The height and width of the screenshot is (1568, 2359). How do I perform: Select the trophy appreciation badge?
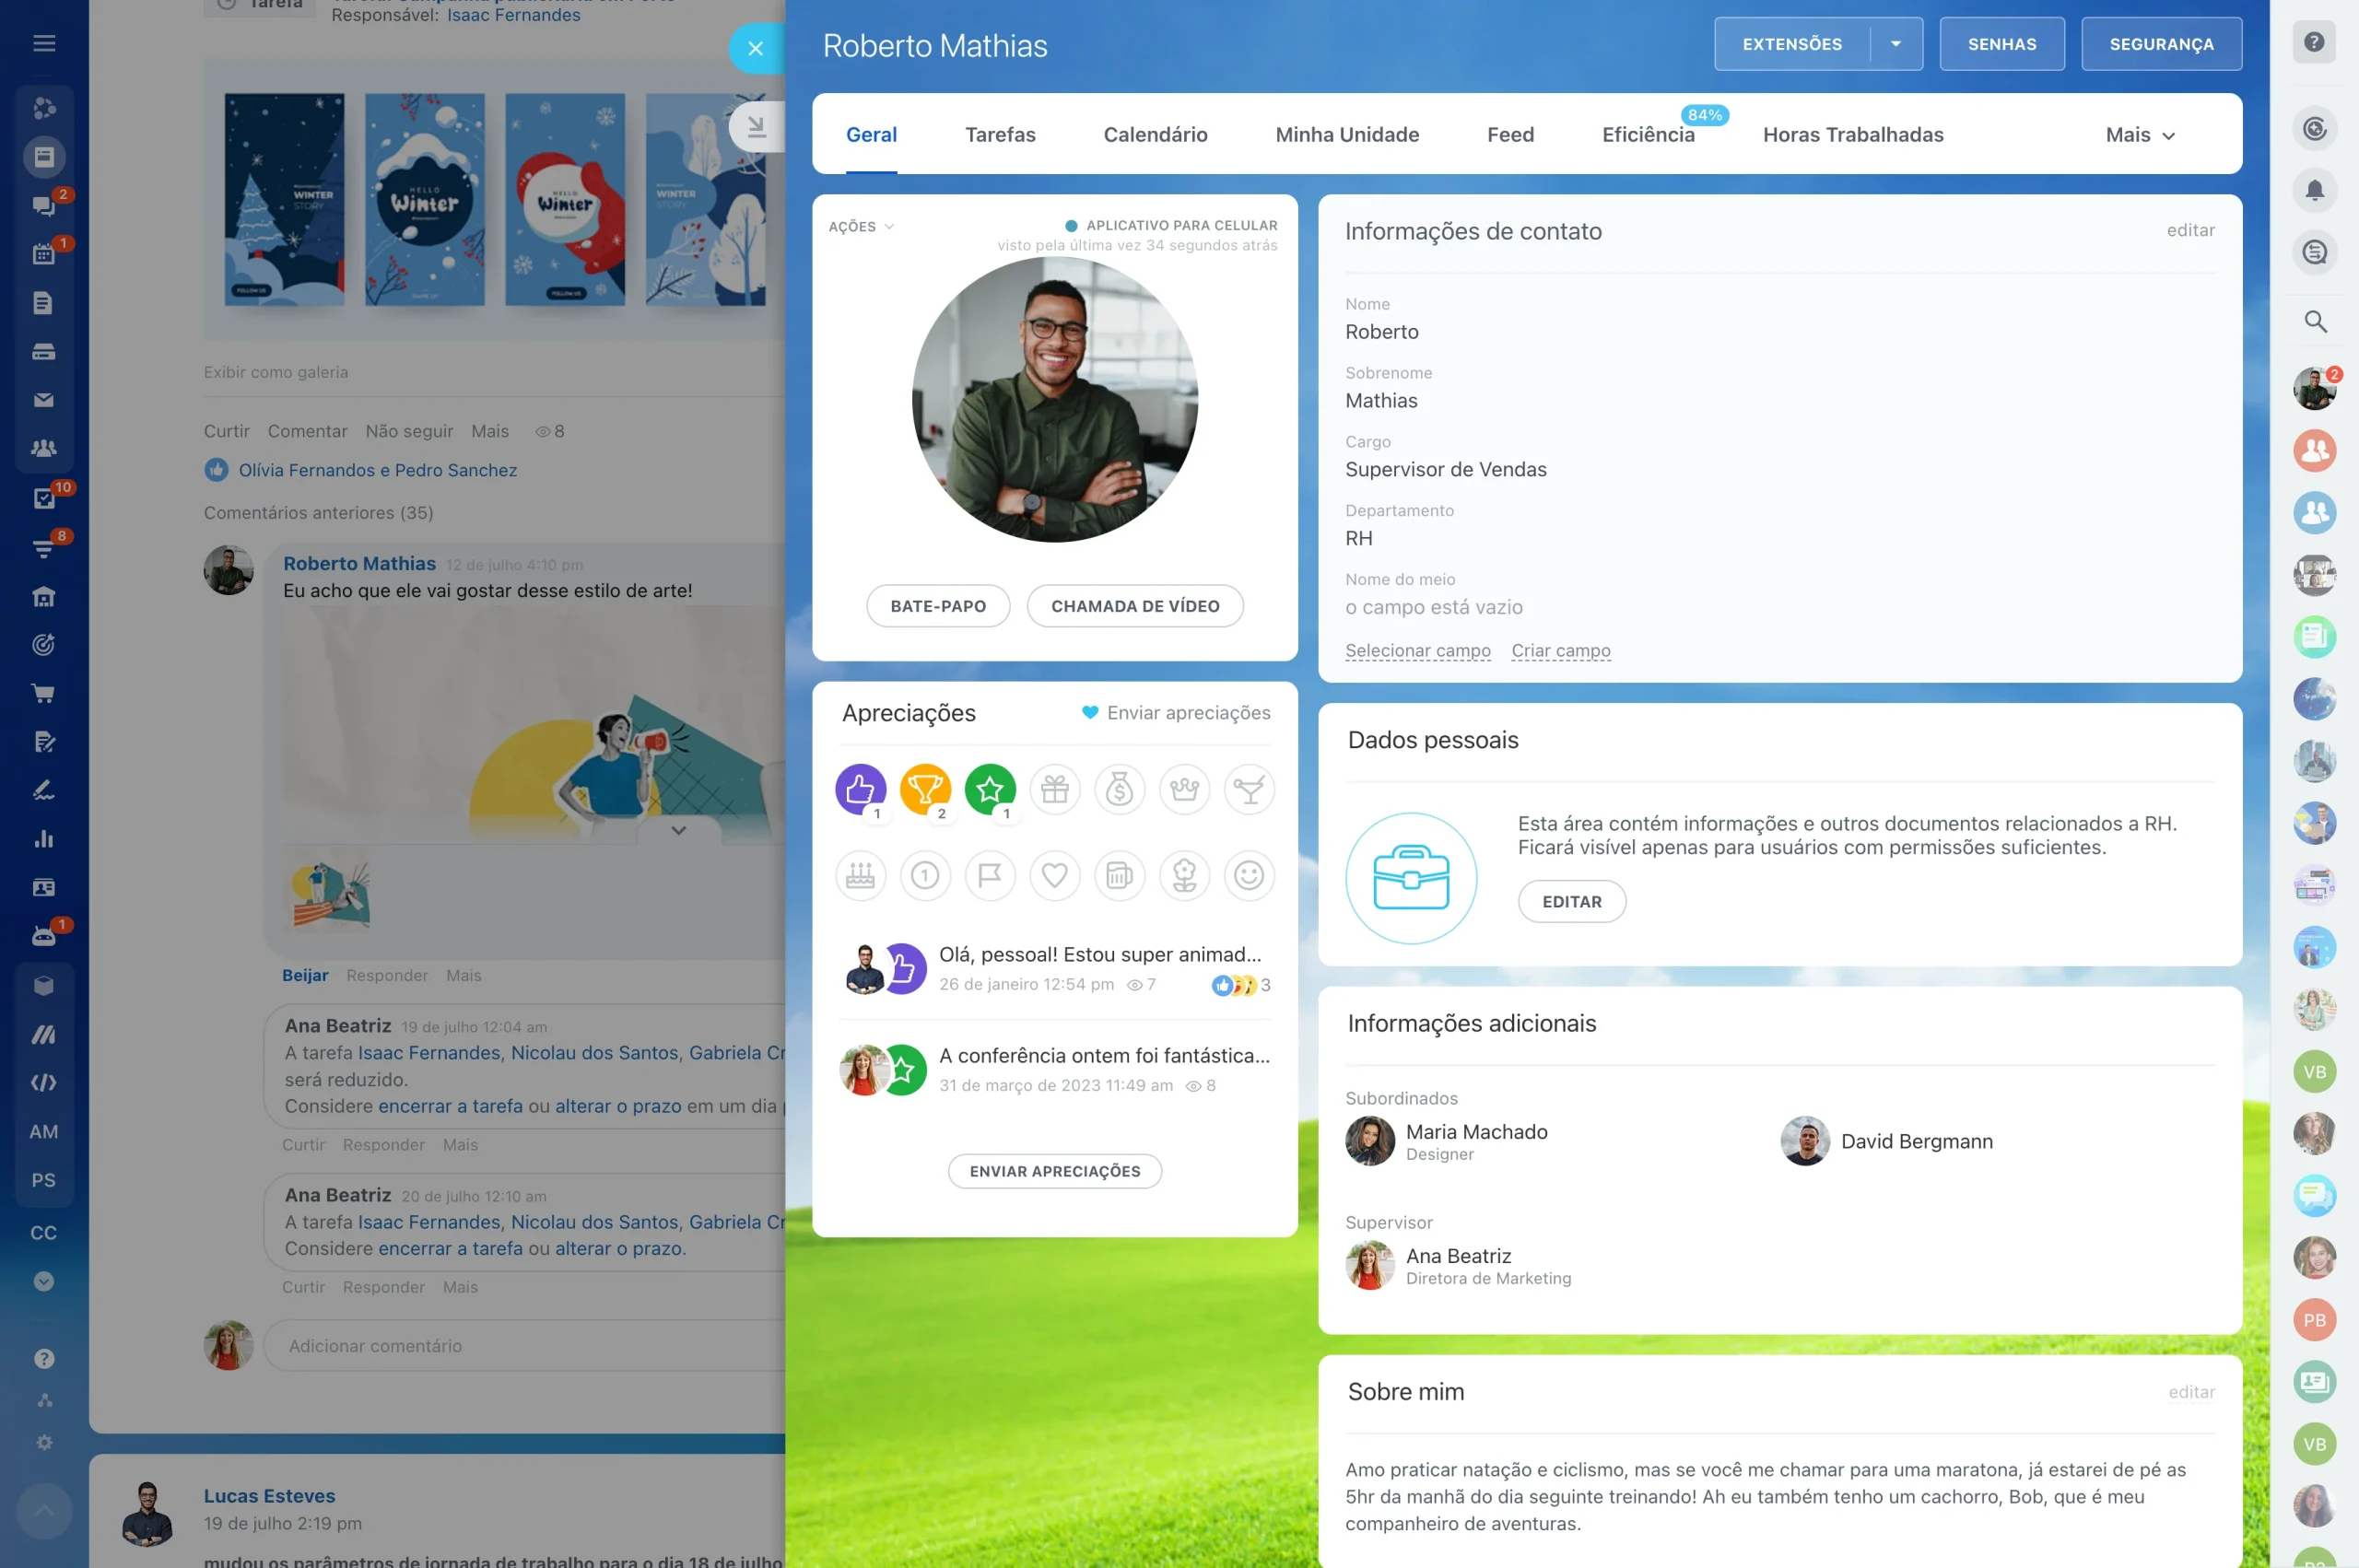point(925,790)
